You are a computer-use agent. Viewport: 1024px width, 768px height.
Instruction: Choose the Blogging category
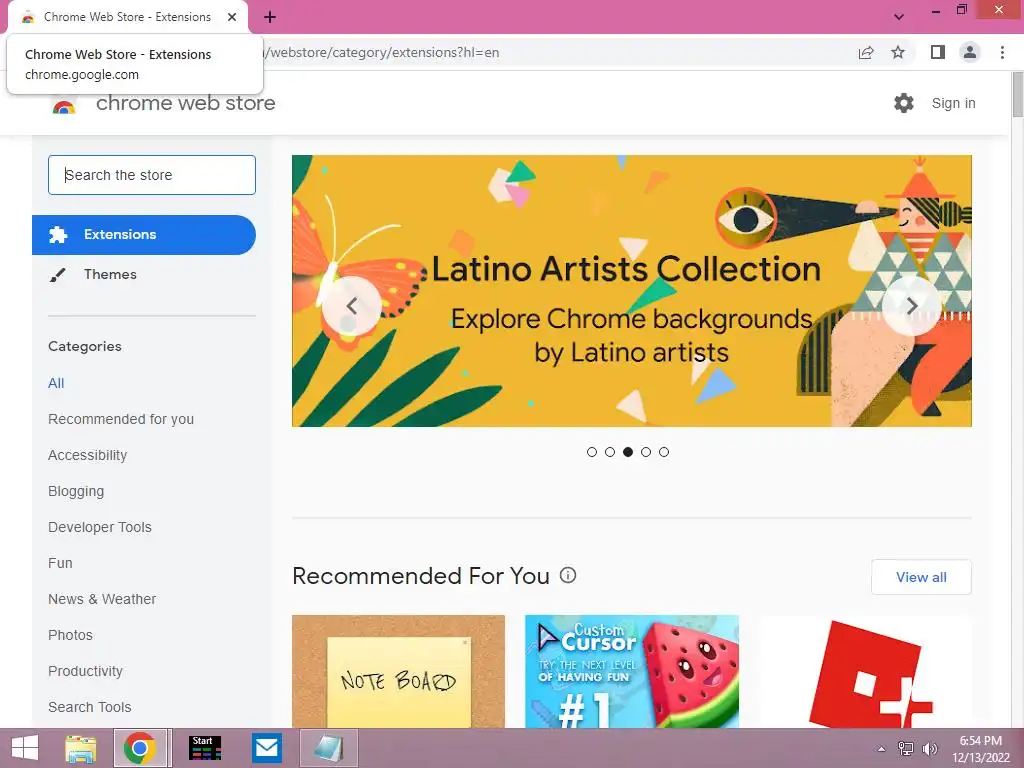coord(76,491)
